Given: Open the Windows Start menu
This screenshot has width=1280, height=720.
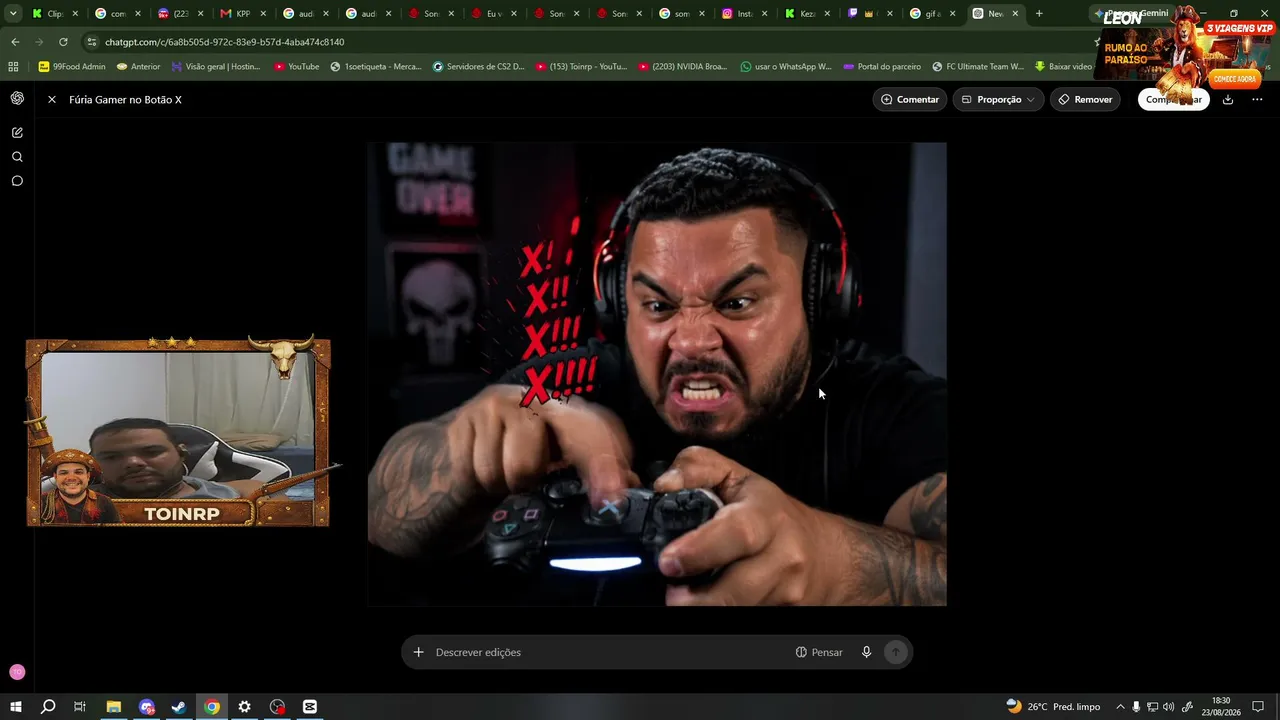Looking at the screenshot, I should pos(16,707).
